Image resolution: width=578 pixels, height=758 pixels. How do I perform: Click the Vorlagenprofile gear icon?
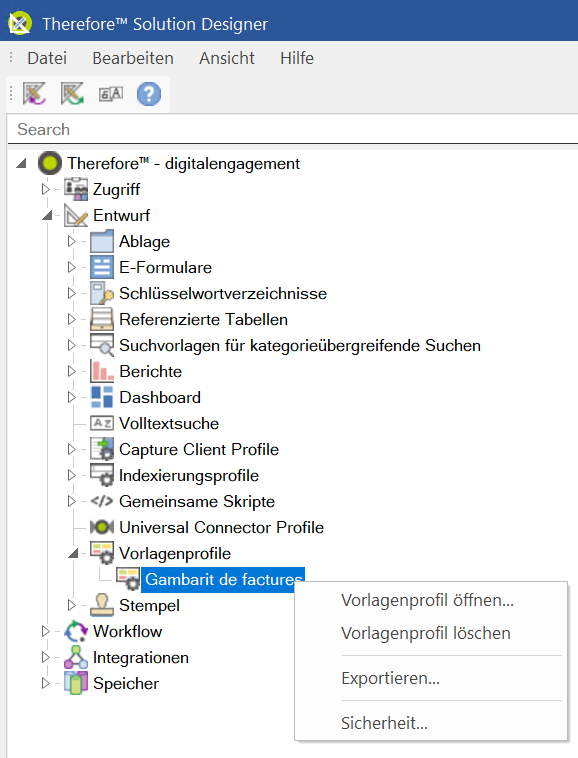point(102,554)
